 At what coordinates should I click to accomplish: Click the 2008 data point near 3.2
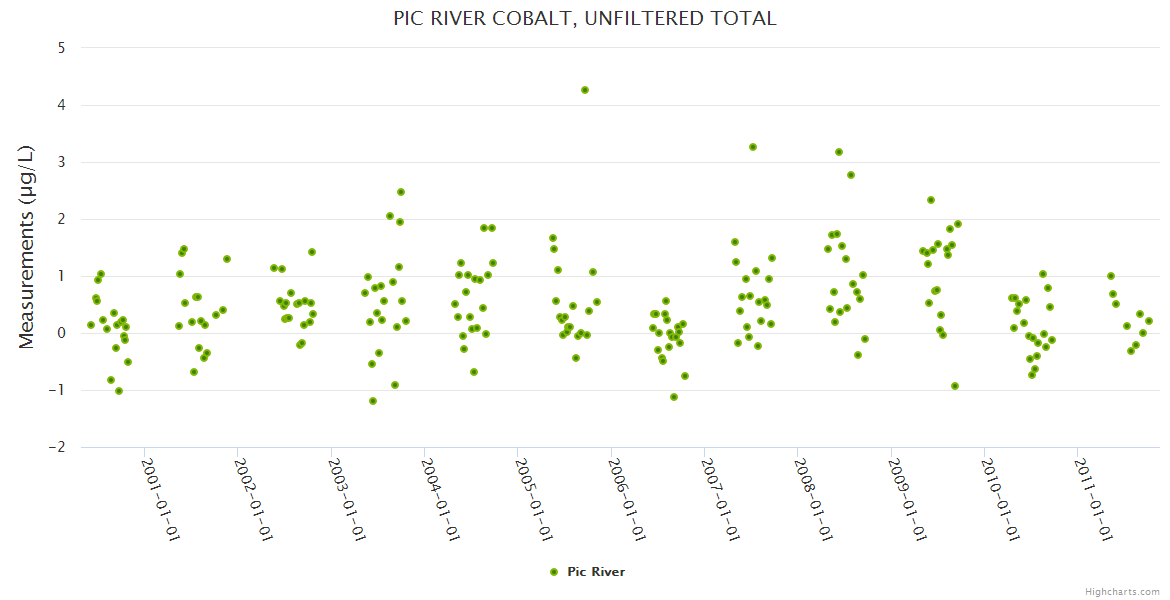click(x=839, y=152)
